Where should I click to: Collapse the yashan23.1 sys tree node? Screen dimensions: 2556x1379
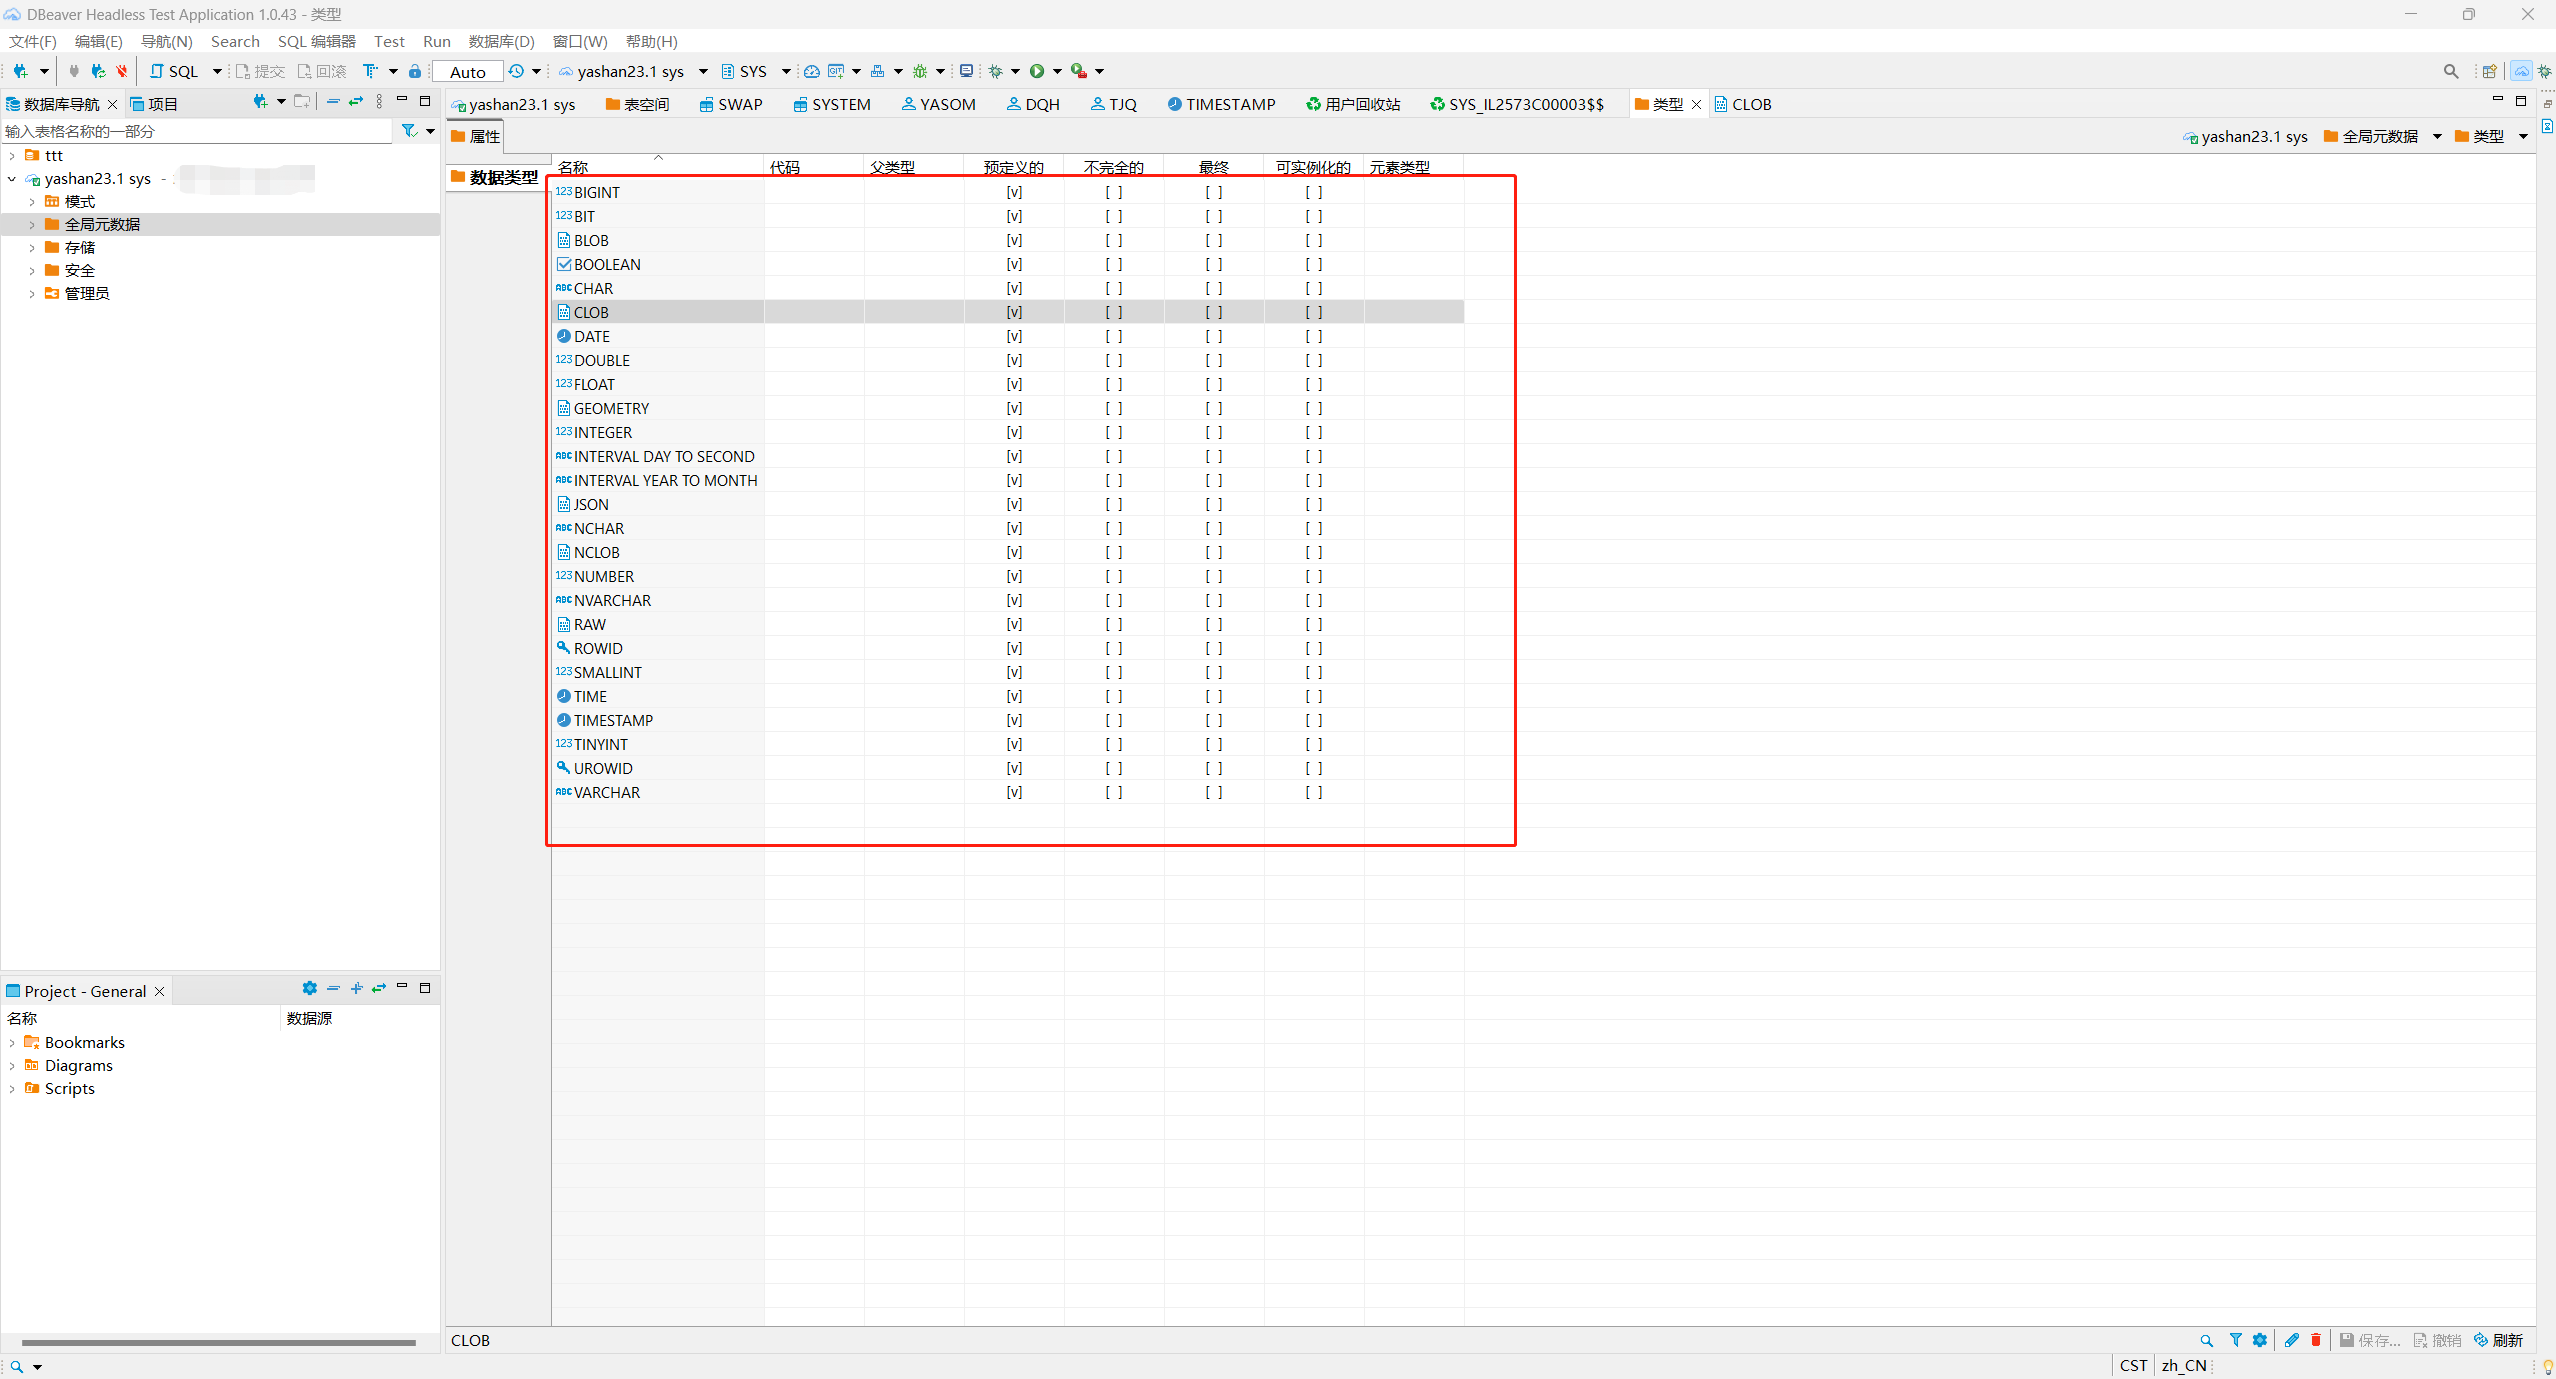pyautogui.click(x=12, y=179)
